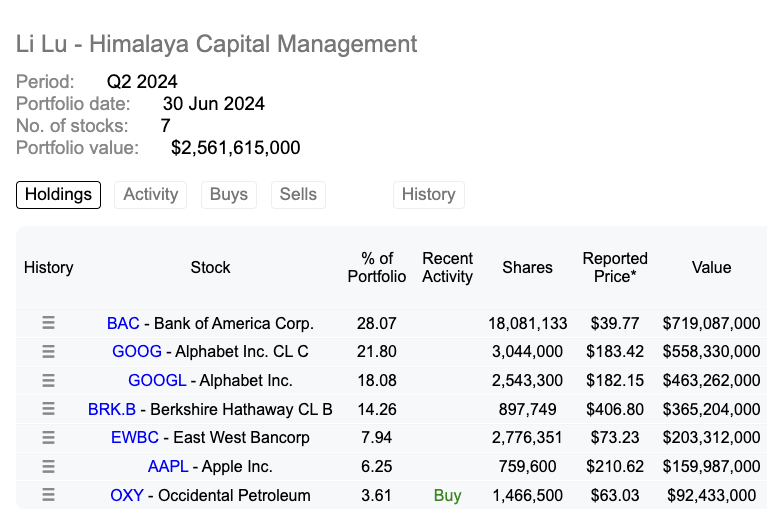780x532 pixels.
Task: Open history icon for GOOGL row
Action: (x=48, y=380)
